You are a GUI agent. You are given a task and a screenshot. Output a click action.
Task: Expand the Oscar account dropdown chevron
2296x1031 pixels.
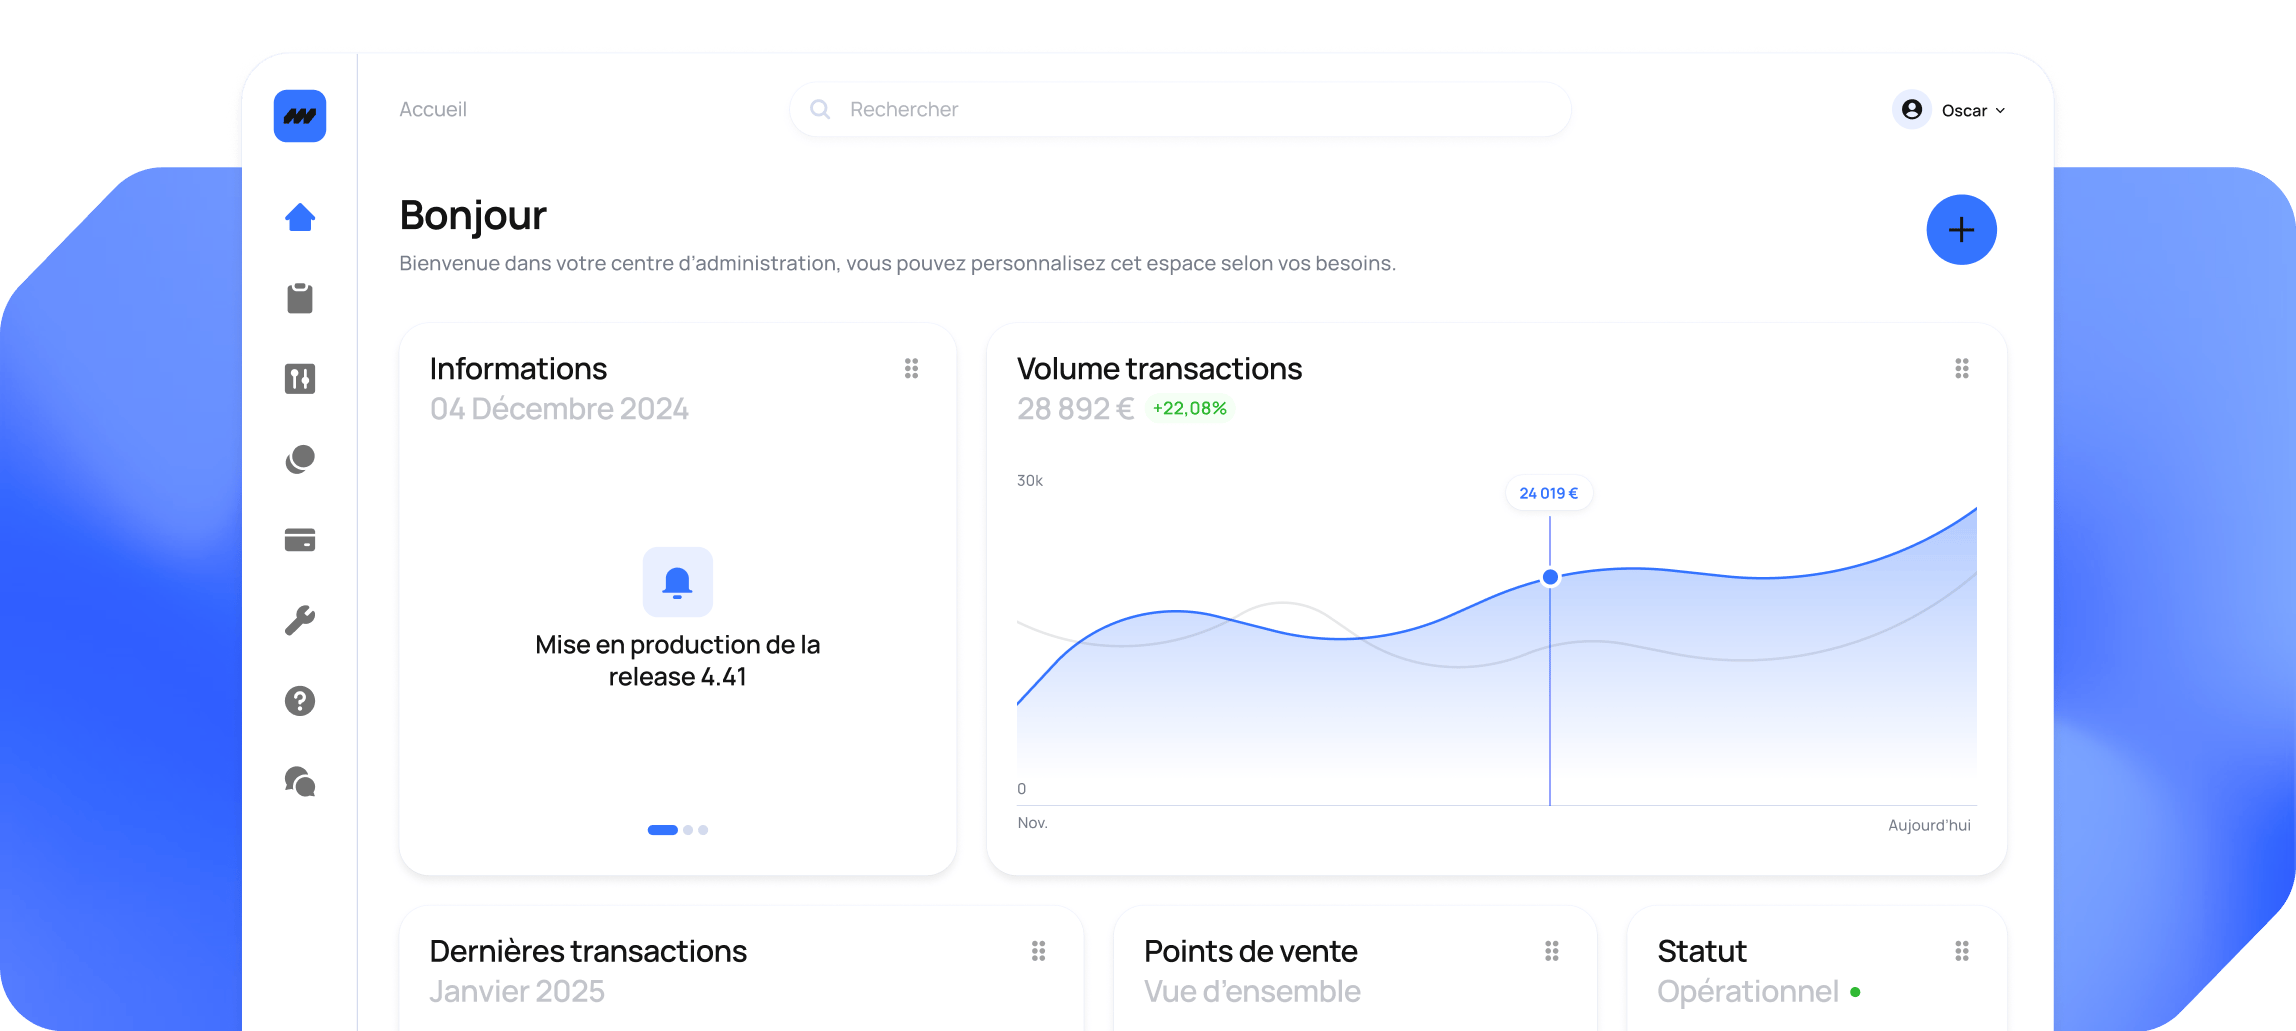[x=2000, y=111]
